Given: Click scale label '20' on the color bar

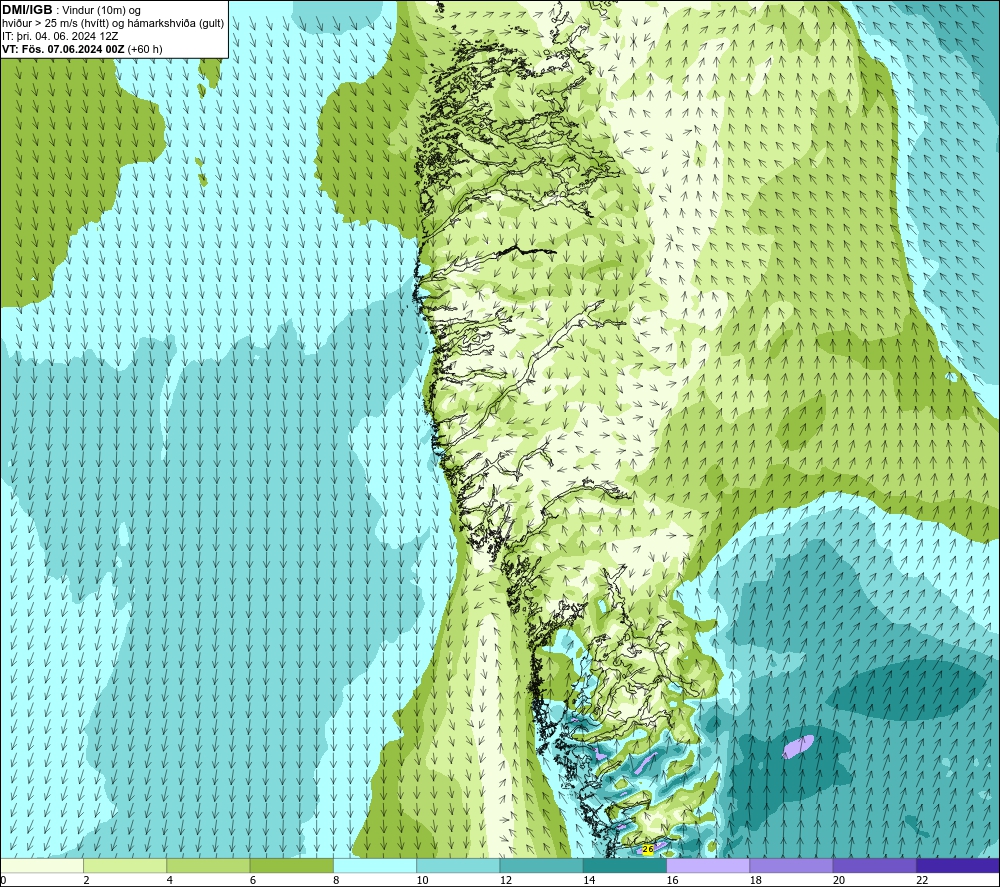Looking at the screenshot, I should [839, 881].
